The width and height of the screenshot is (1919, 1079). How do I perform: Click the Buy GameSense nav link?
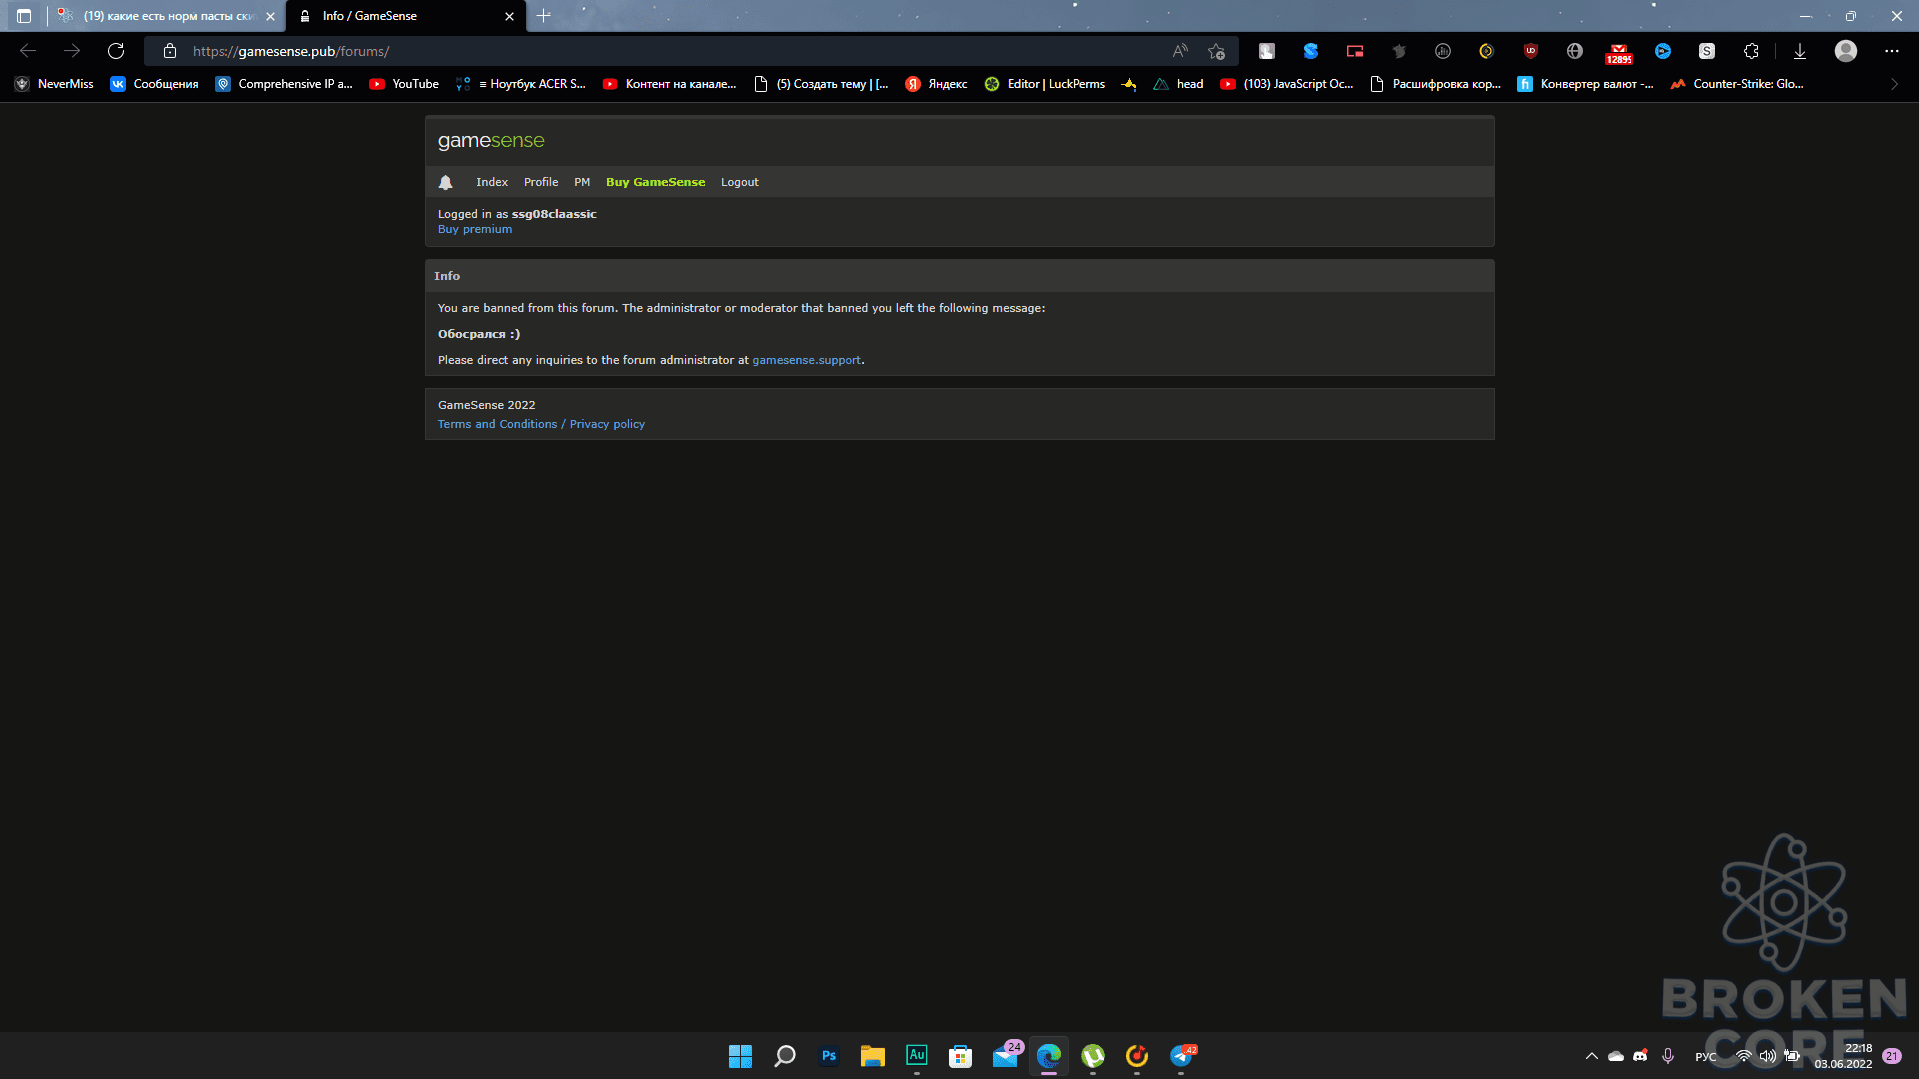(655, 182)
